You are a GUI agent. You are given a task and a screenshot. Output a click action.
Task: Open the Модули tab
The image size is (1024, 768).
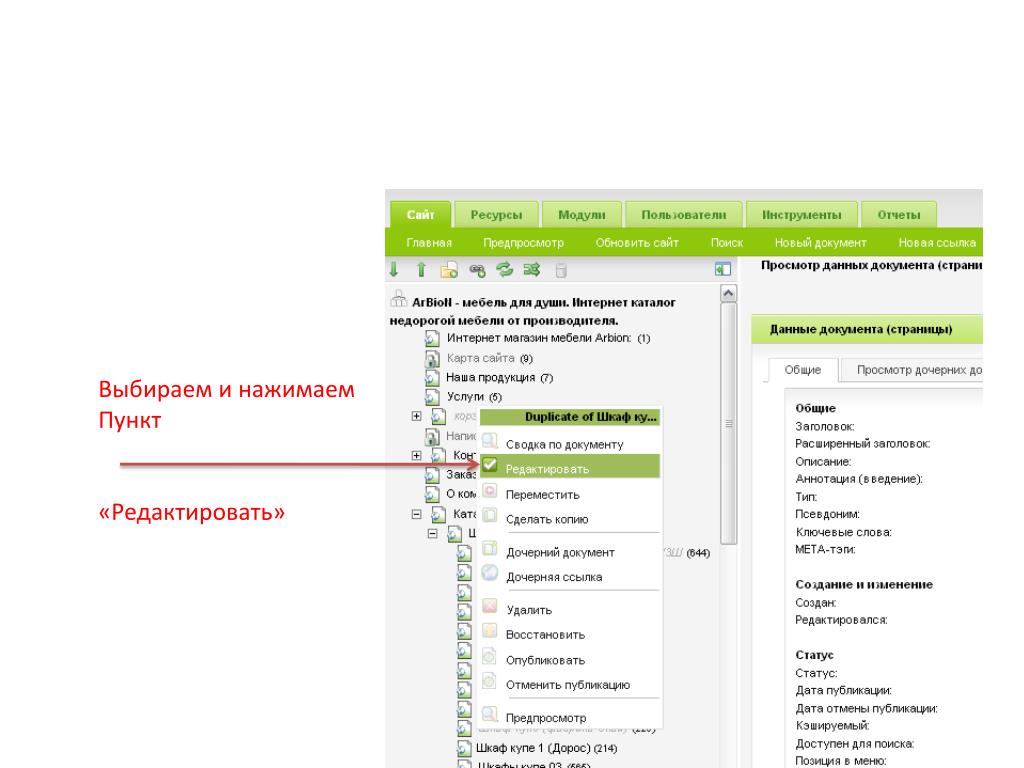coord(582,214)
